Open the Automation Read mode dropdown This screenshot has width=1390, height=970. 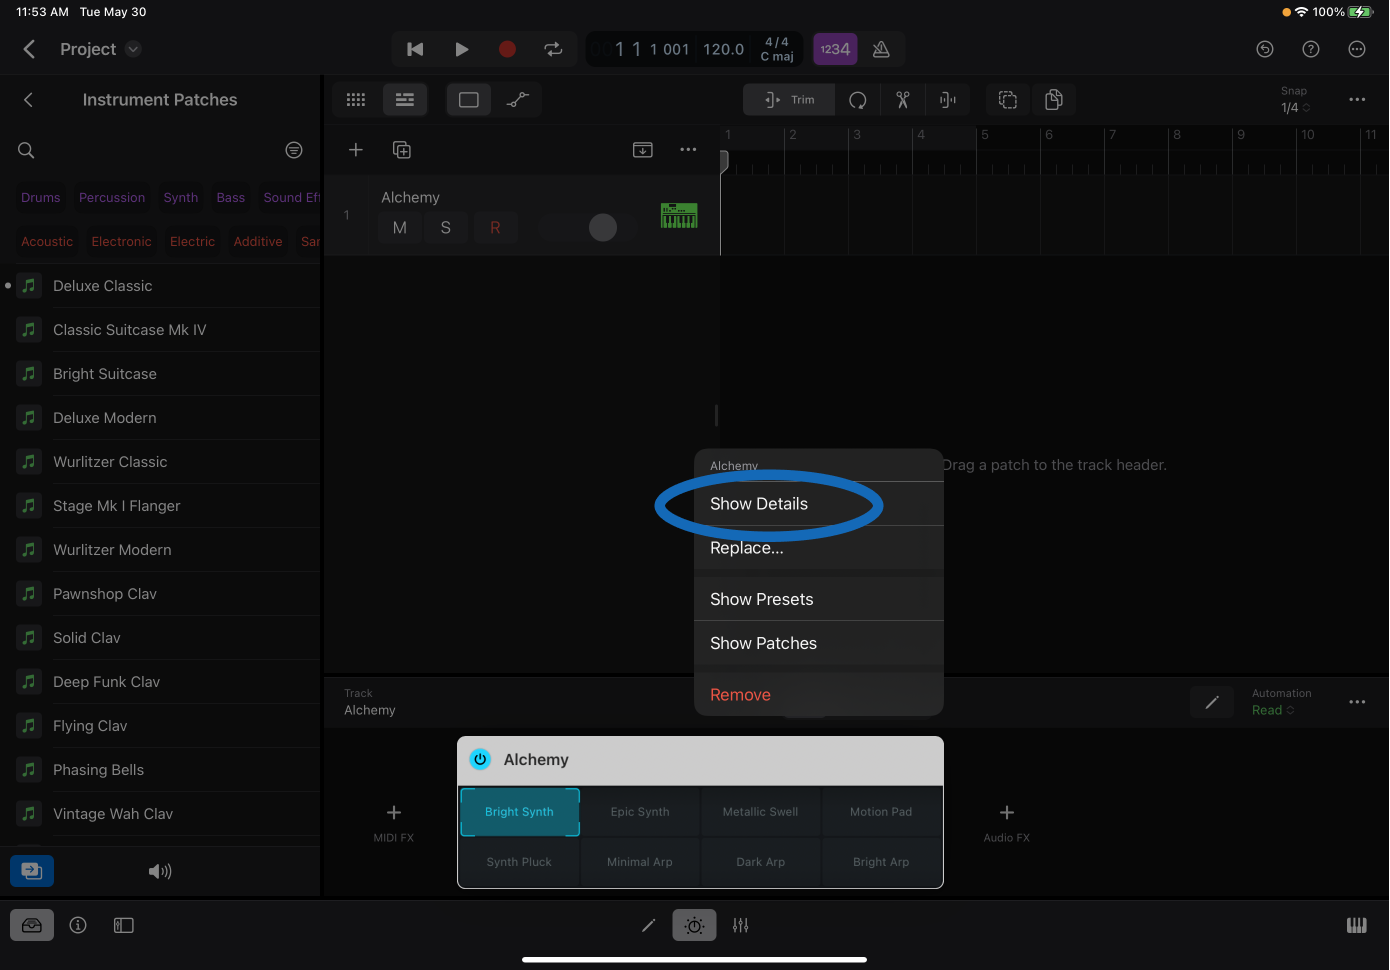1273,710
